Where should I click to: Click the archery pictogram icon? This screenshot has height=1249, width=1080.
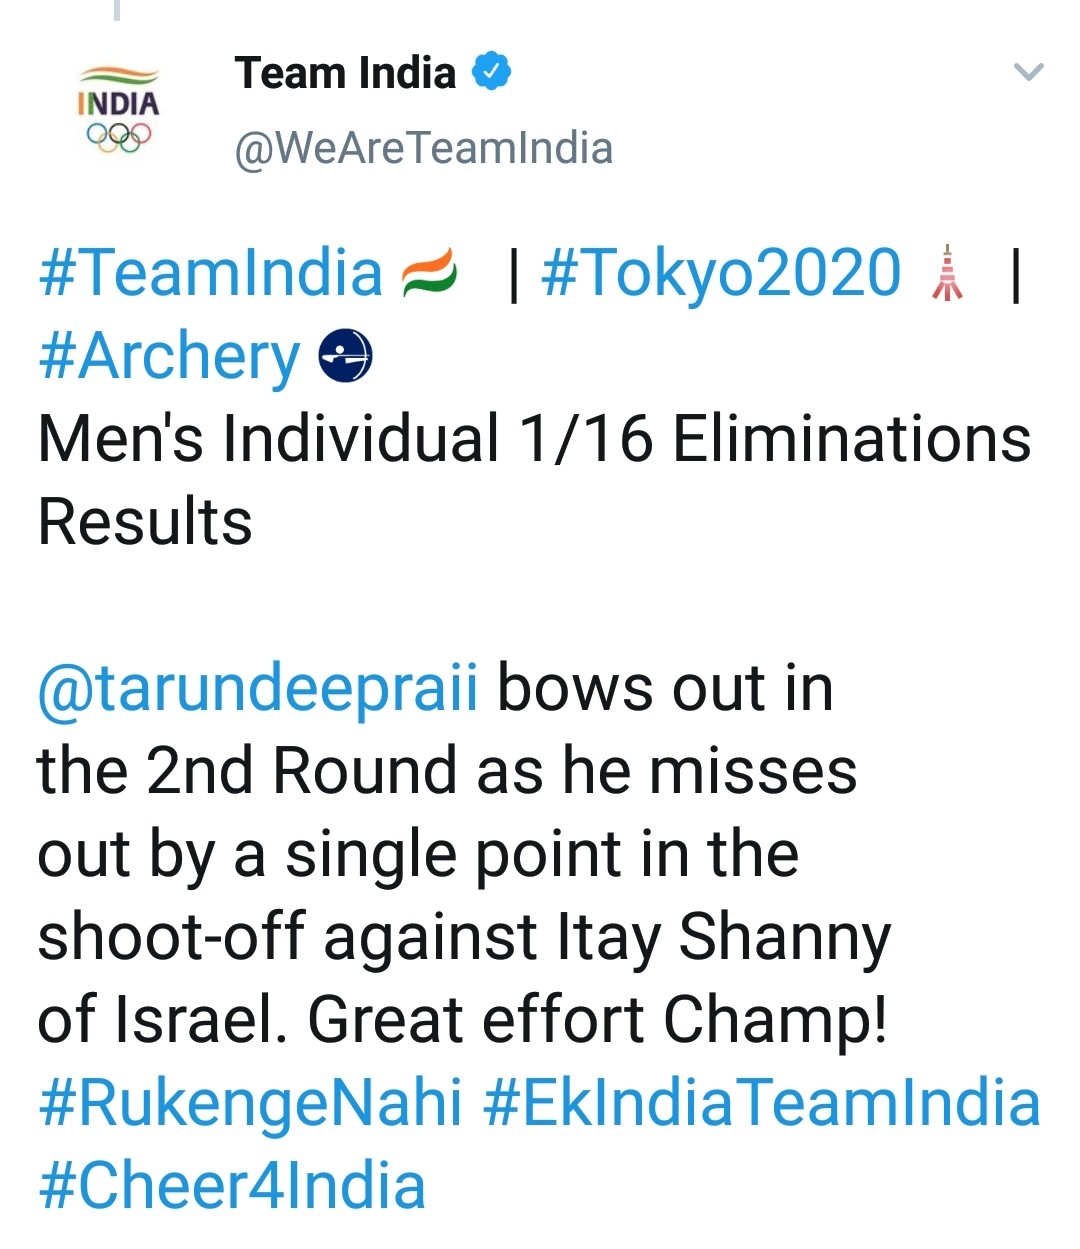tap(345, 357)
